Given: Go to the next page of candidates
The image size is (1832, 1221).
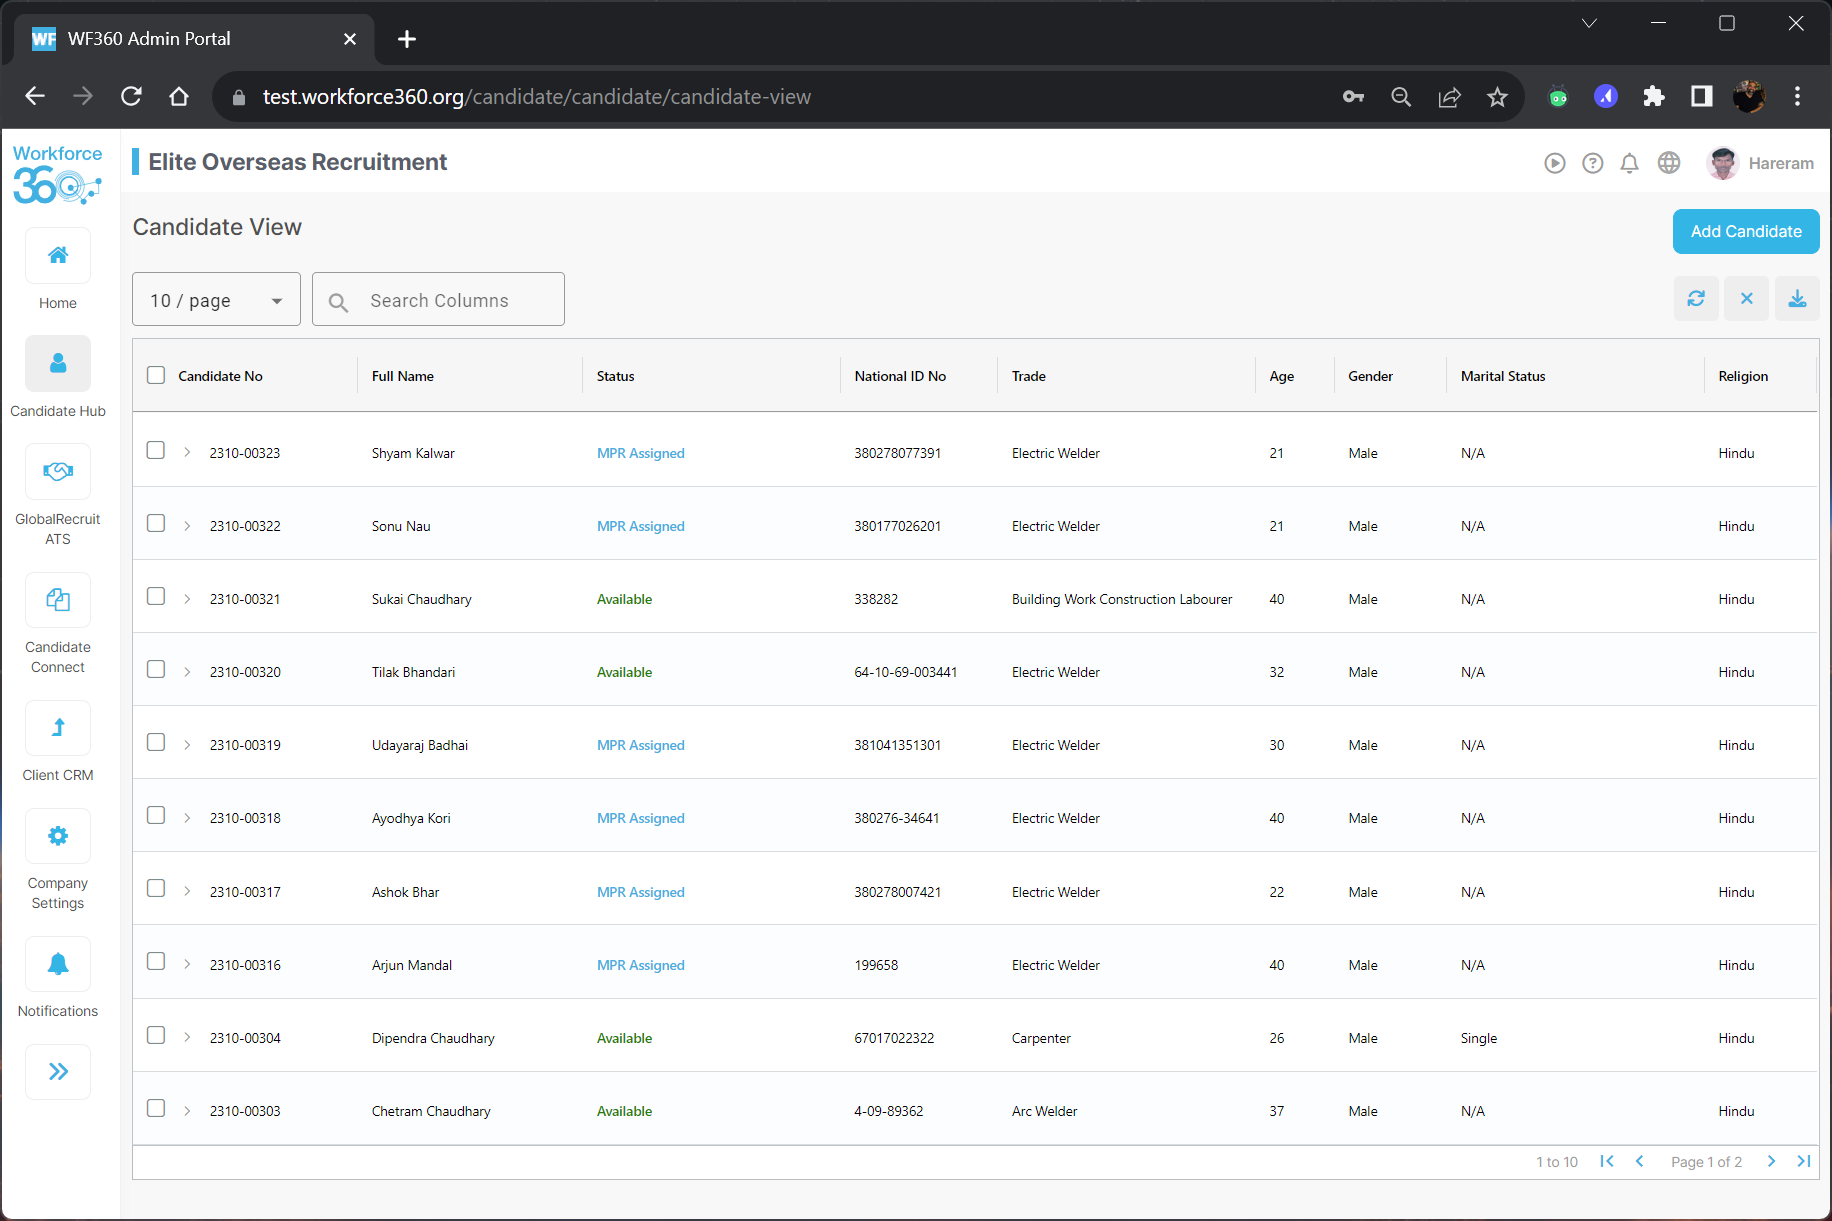Looking at the screenshot, I should (1771, 1161).
